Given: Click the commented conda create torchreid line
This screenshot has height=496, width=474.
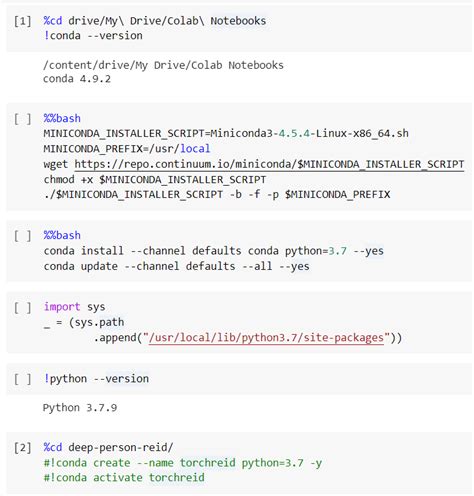Looking at the screenshot, I should 183,463.
